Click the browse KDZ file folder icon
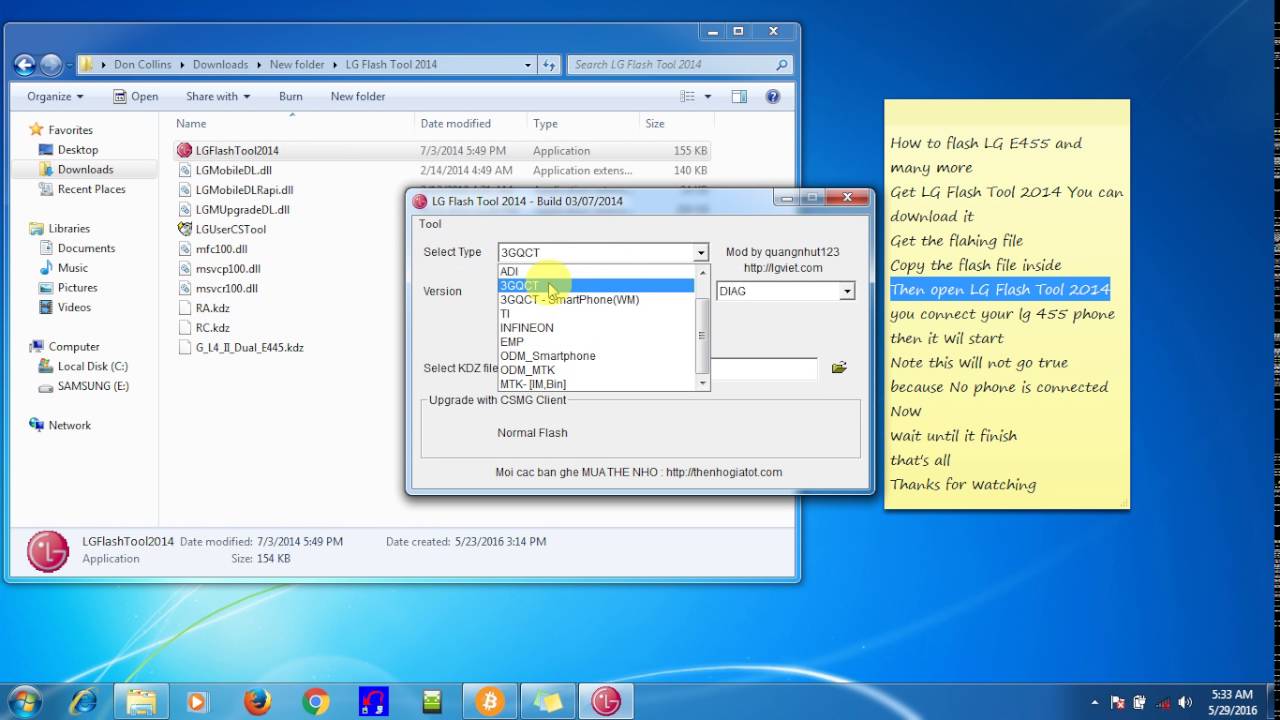The width and height of the screenshot is (1280, 720). click(839, 368)
